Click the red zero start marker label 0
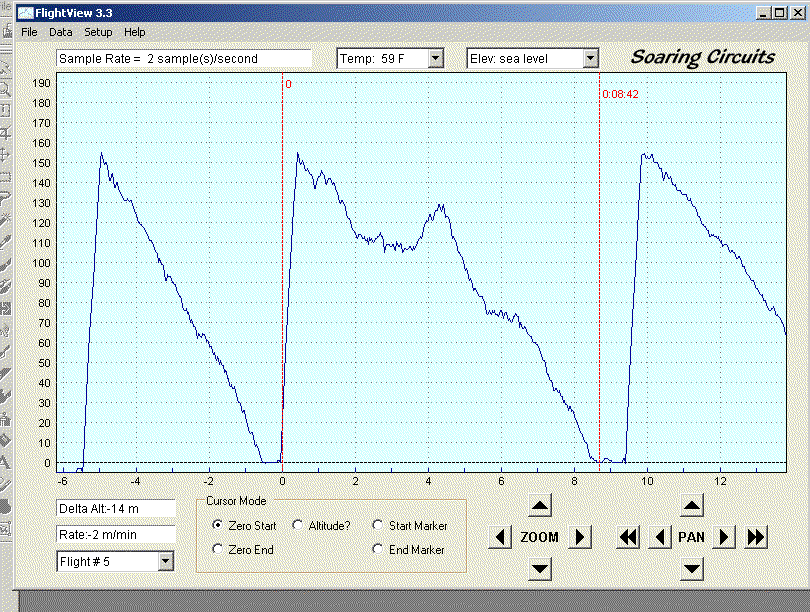The image size is (810, 612). (288, 84)
